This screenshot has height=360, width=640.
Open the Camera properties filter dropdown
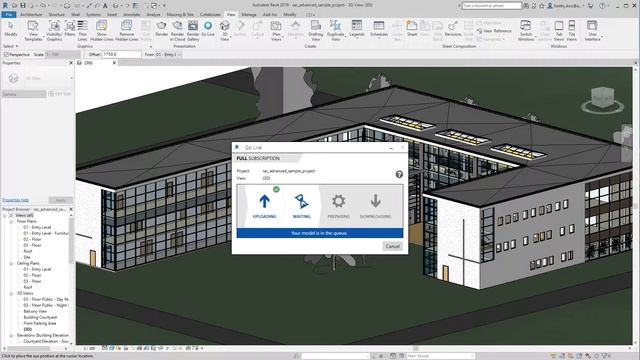(x=24, y=94)
